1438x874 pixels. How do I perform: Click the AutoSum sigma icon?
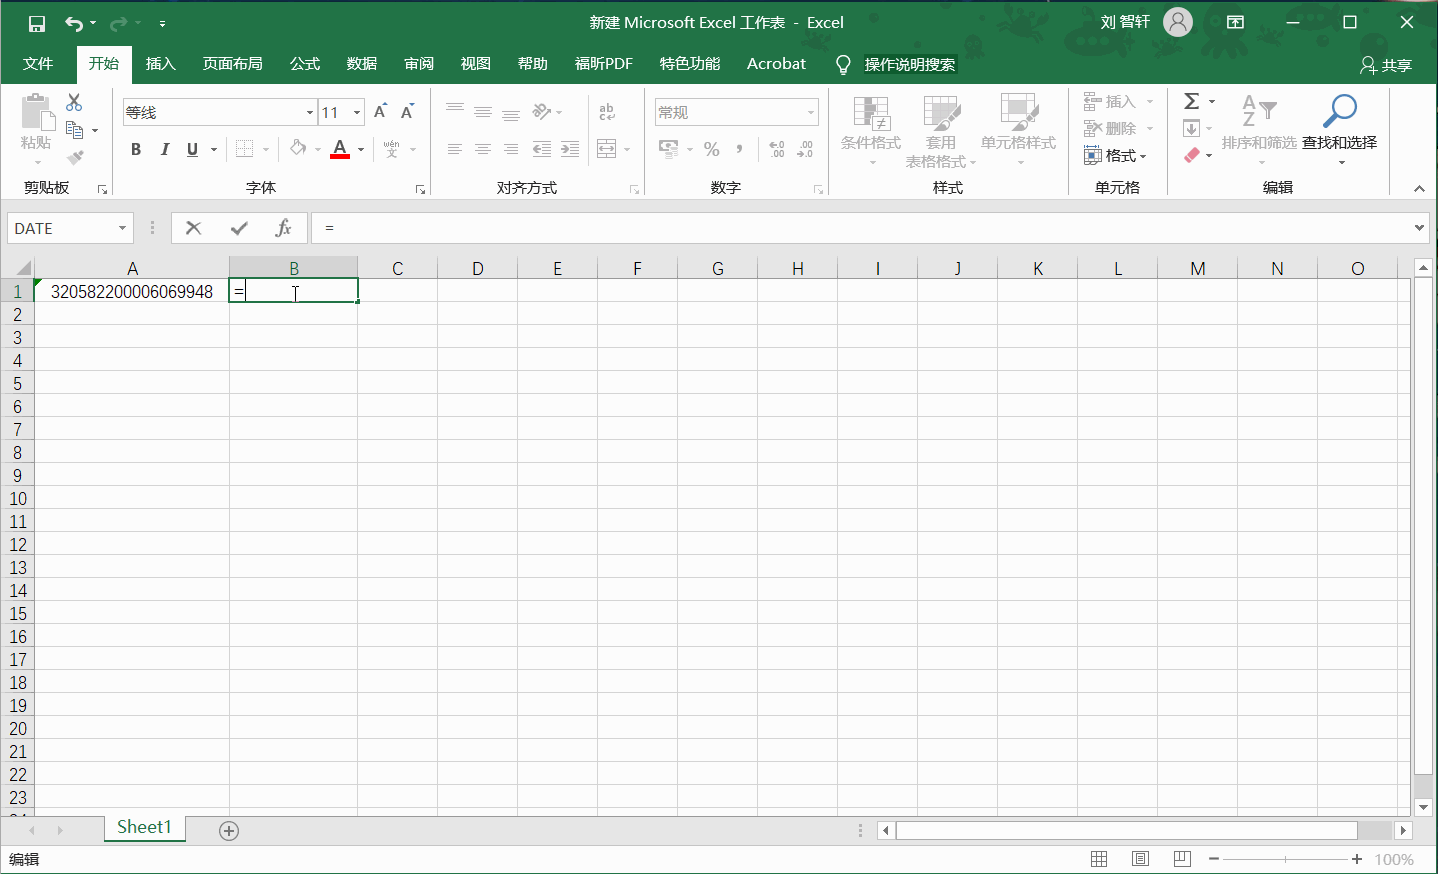[x=1192, y=102]
